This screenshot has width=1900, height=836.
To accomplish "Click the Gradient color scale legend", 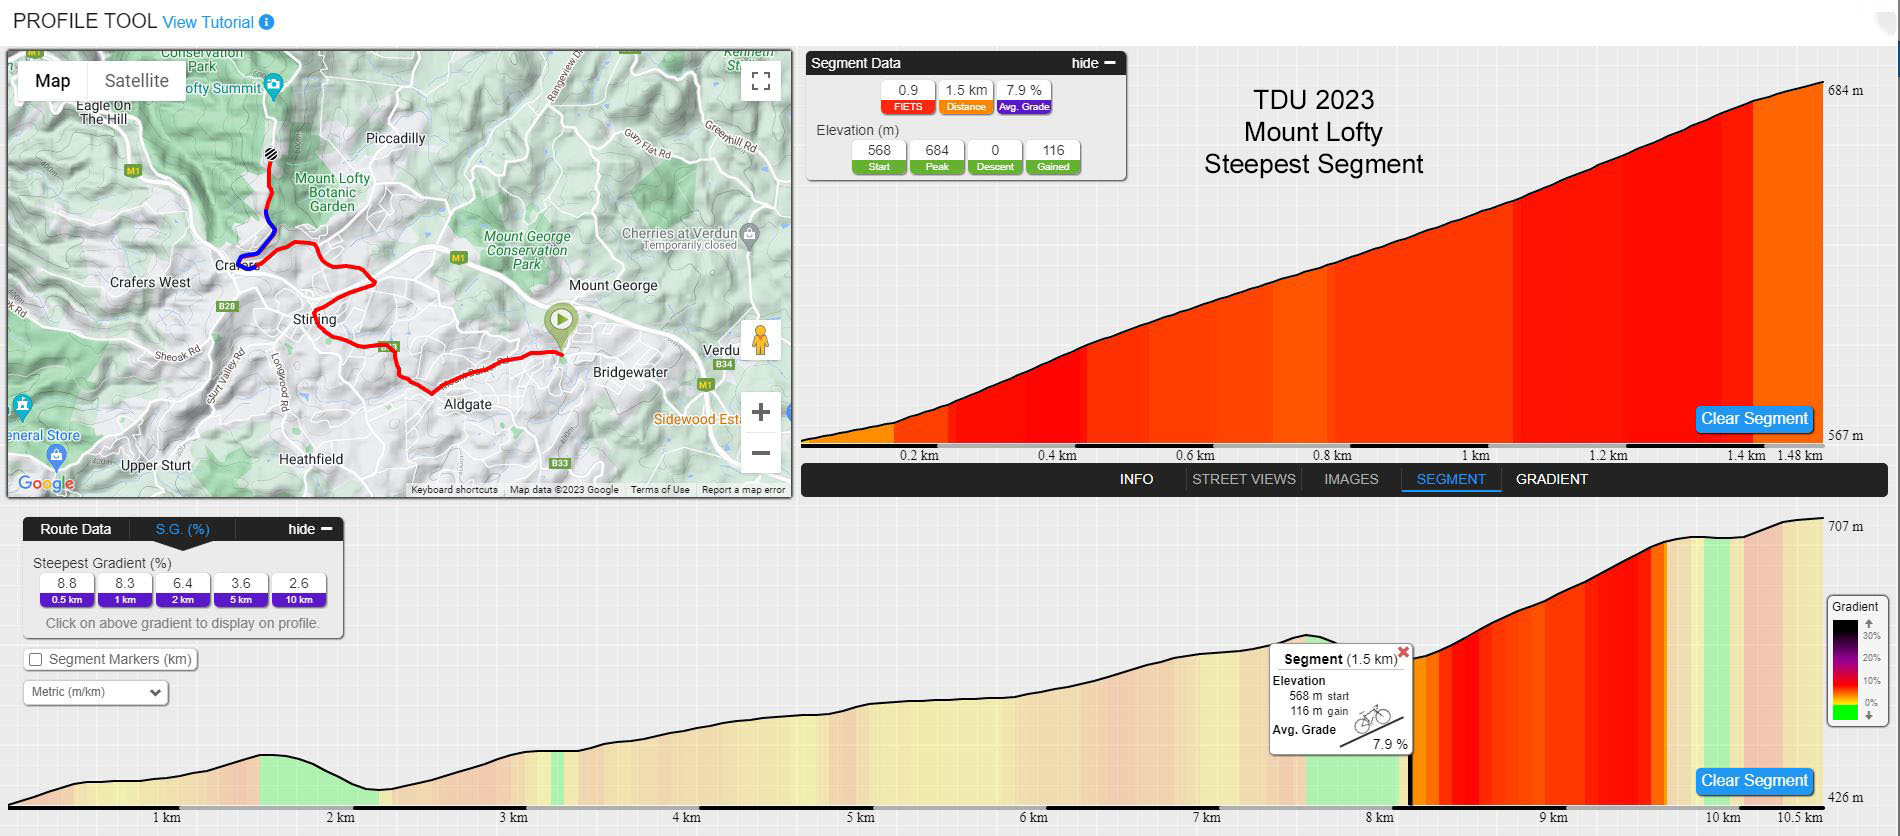I will pyautogui.click(x=1855, y=661).
